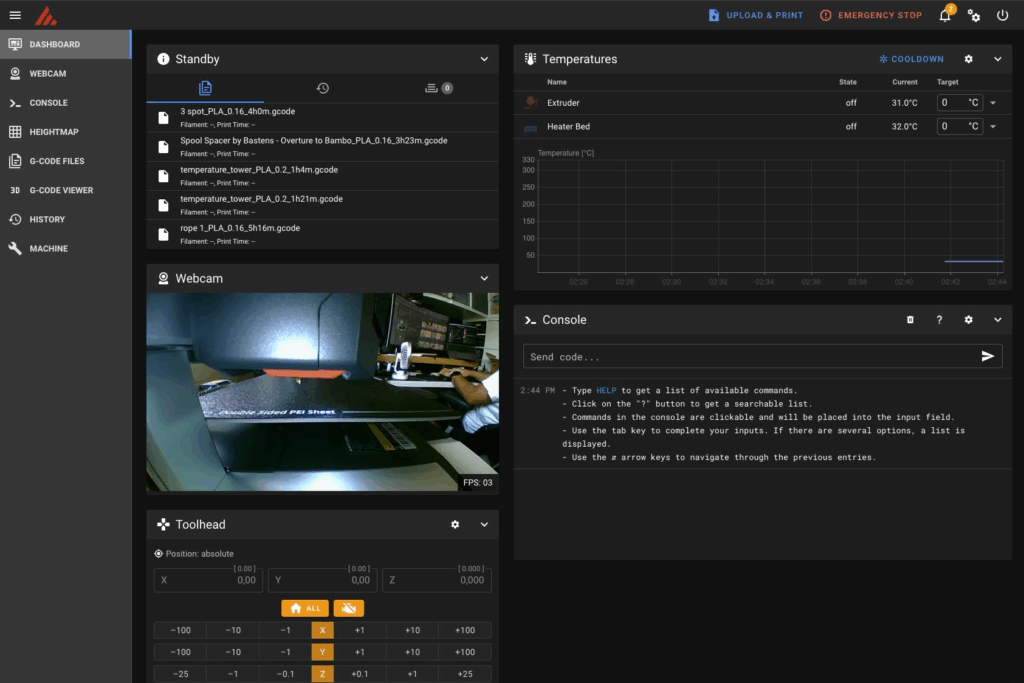The image size is (1024, 683).
Task: Collapse the Standby panel
Action: pyautogui.click(x=484, y=59)
